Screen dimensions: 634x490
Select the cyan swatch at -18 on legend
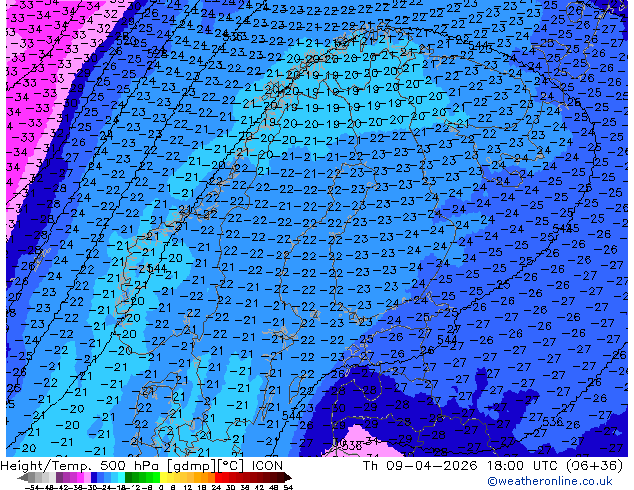121,477
